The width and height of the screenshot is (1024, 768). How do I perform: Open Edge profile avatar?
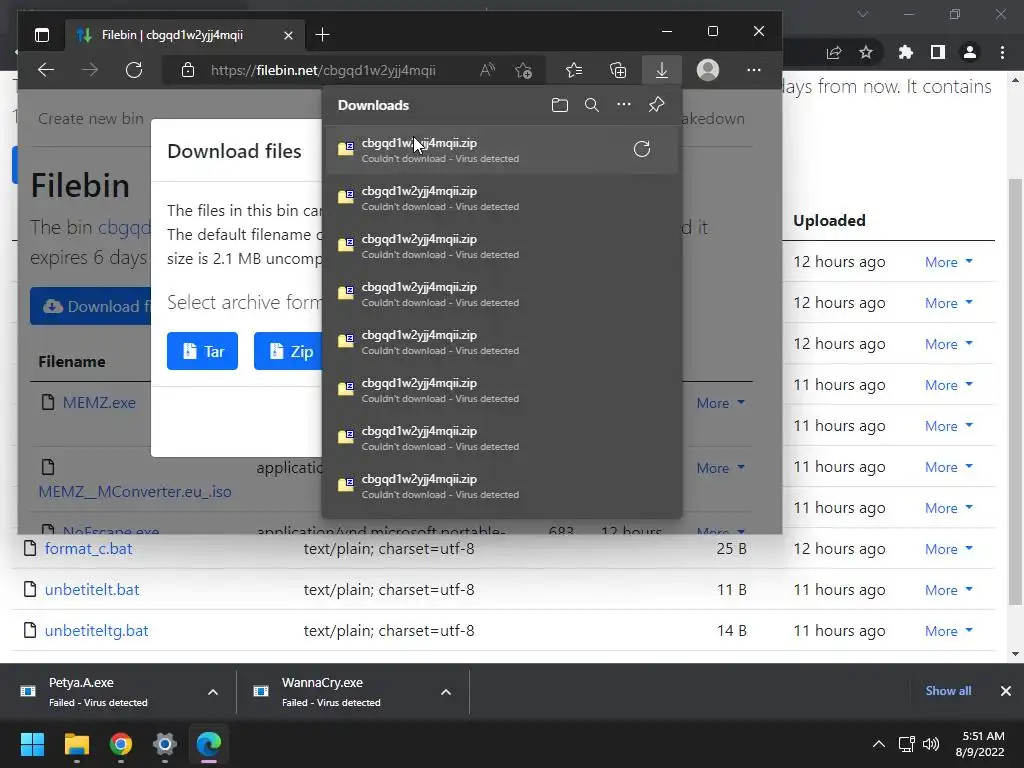tap(708, 70)
